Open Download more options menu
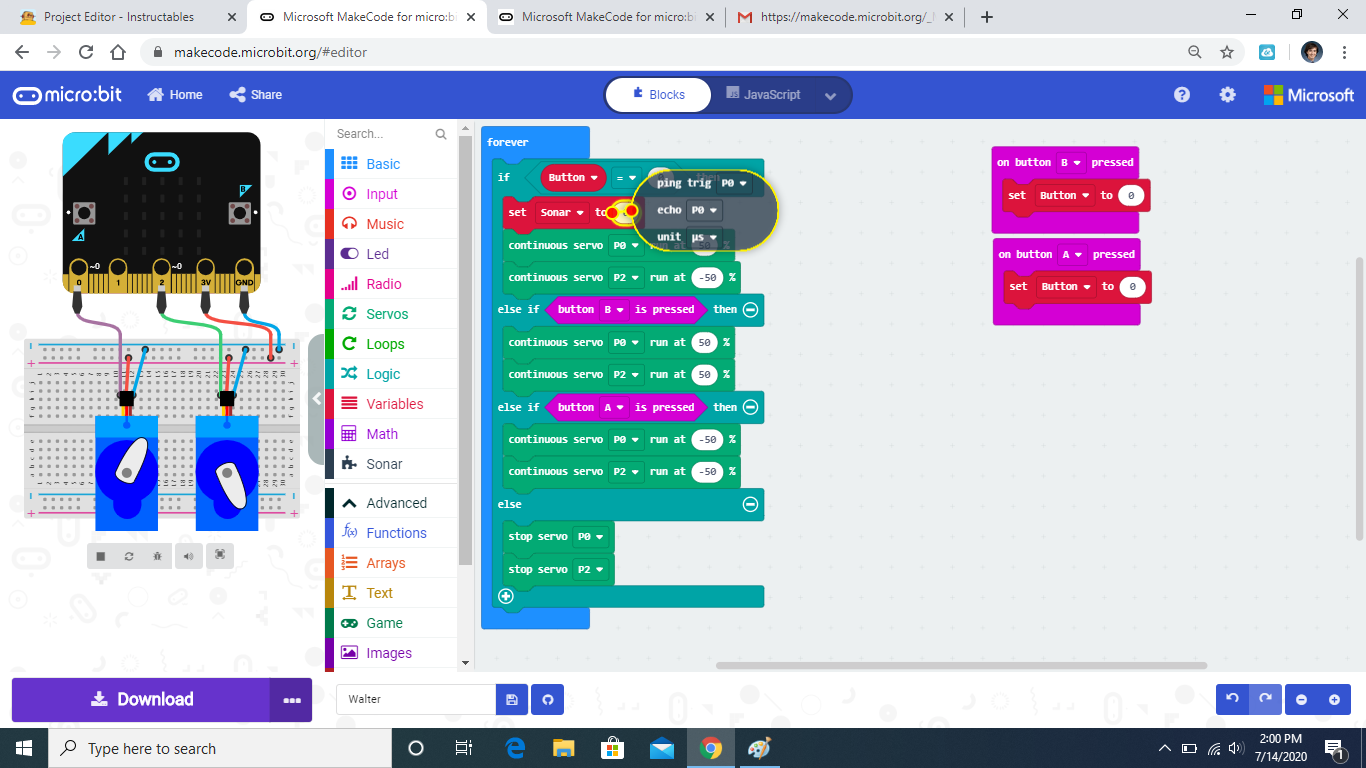Viewport: 1366px width, 768px height. click(291, 700)
